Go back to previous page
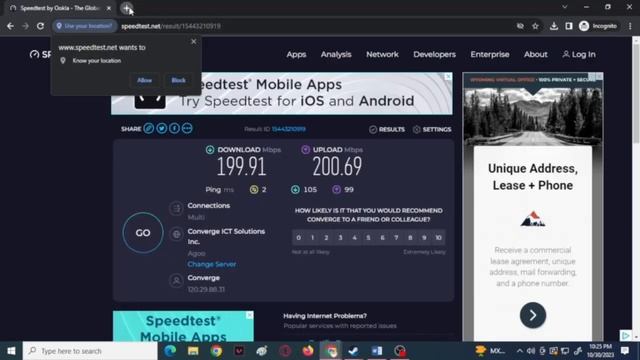640x360 pixels. point(10,26)
